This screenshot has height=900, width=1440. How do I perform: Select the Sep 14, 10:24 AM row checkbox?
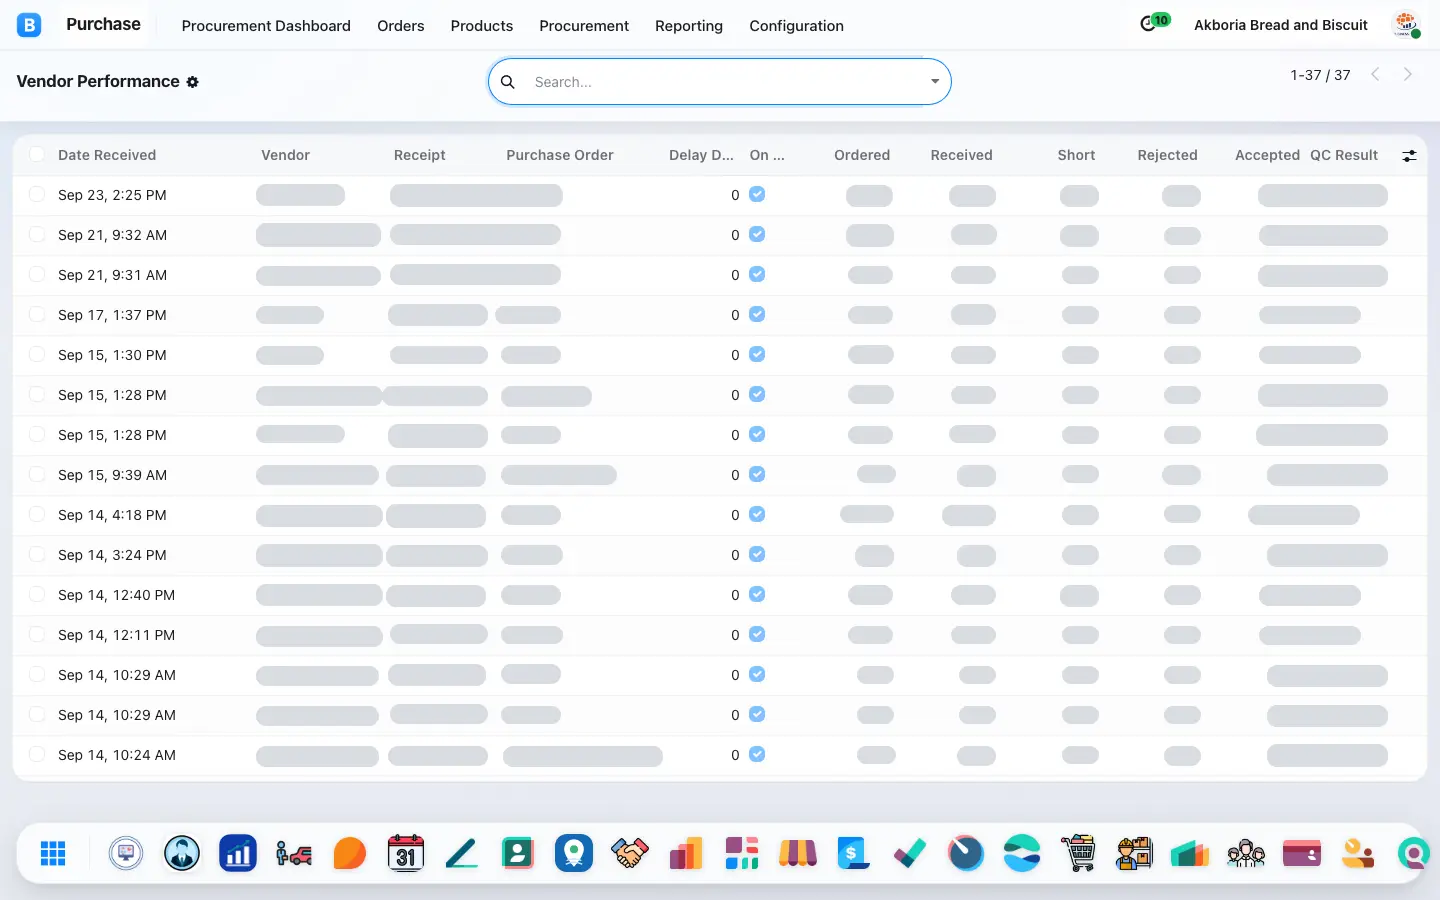tap(37, 754)
